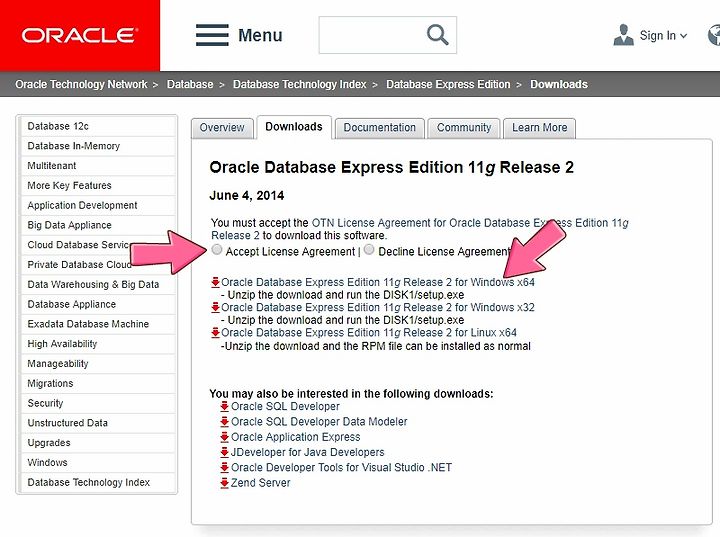Select Accept License Agreement radio button
720x537 pixels.
pos(217,250)
